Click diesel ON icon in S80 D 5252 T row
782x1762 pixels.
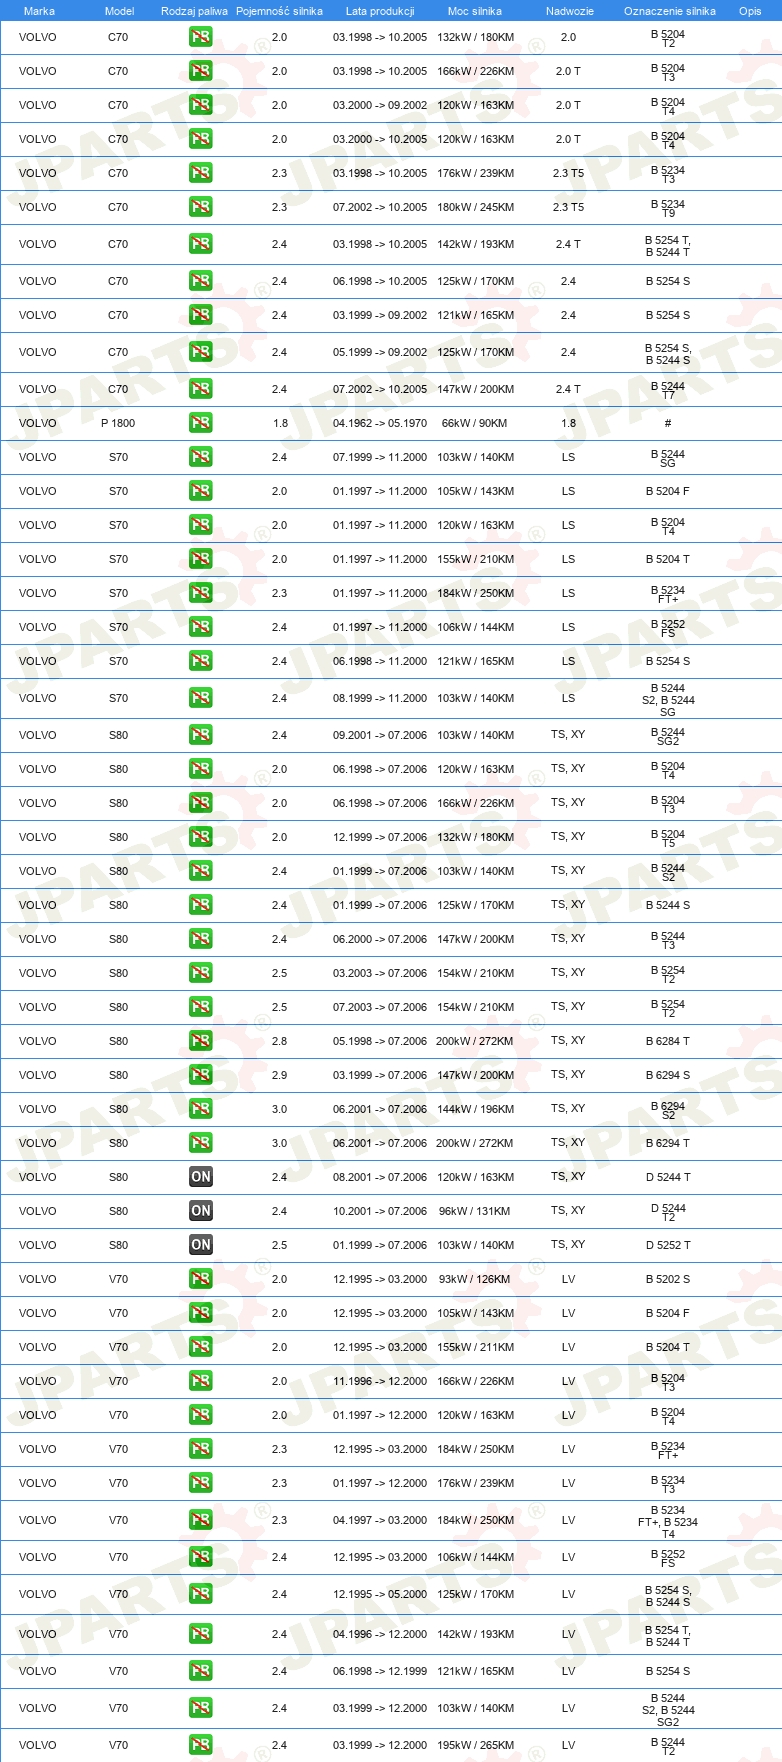point(201,1245)
